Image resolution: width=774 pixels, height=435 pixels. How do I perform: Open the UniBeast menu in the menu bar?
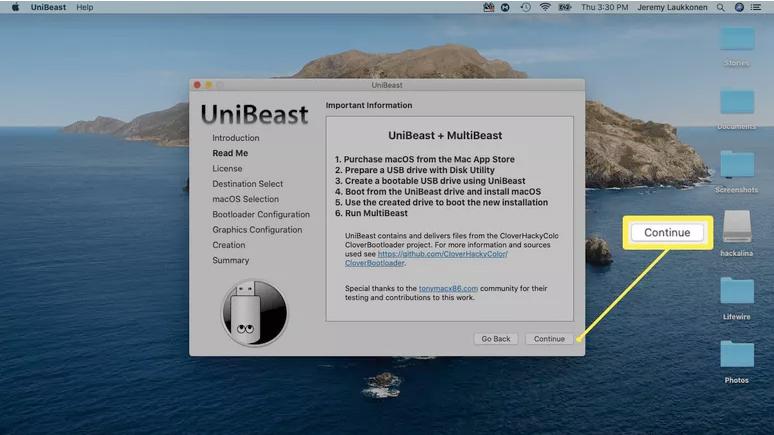pos(48,7)
